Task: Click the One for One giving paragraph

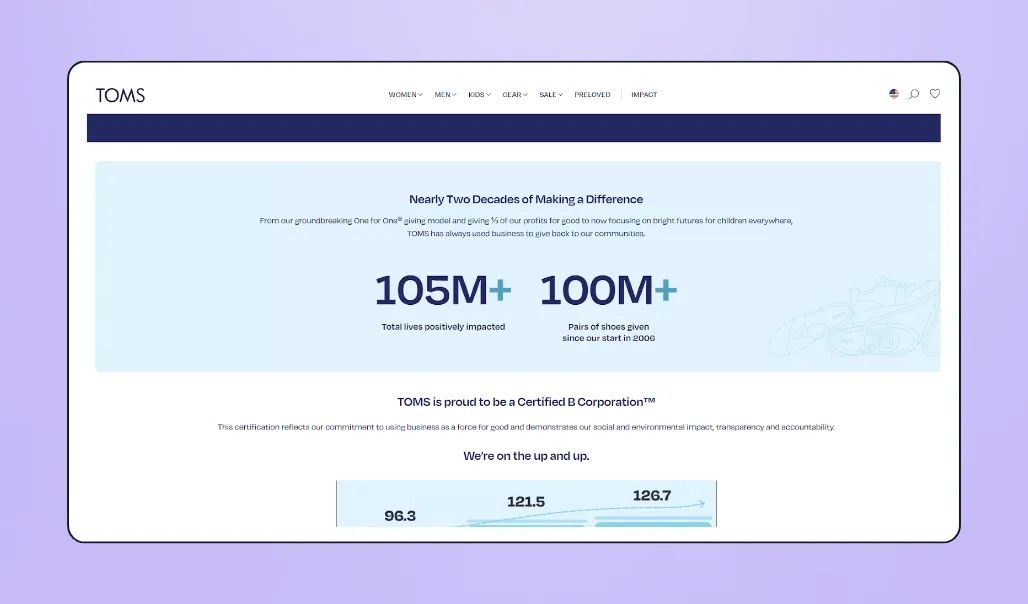Action: click(526, 227)
